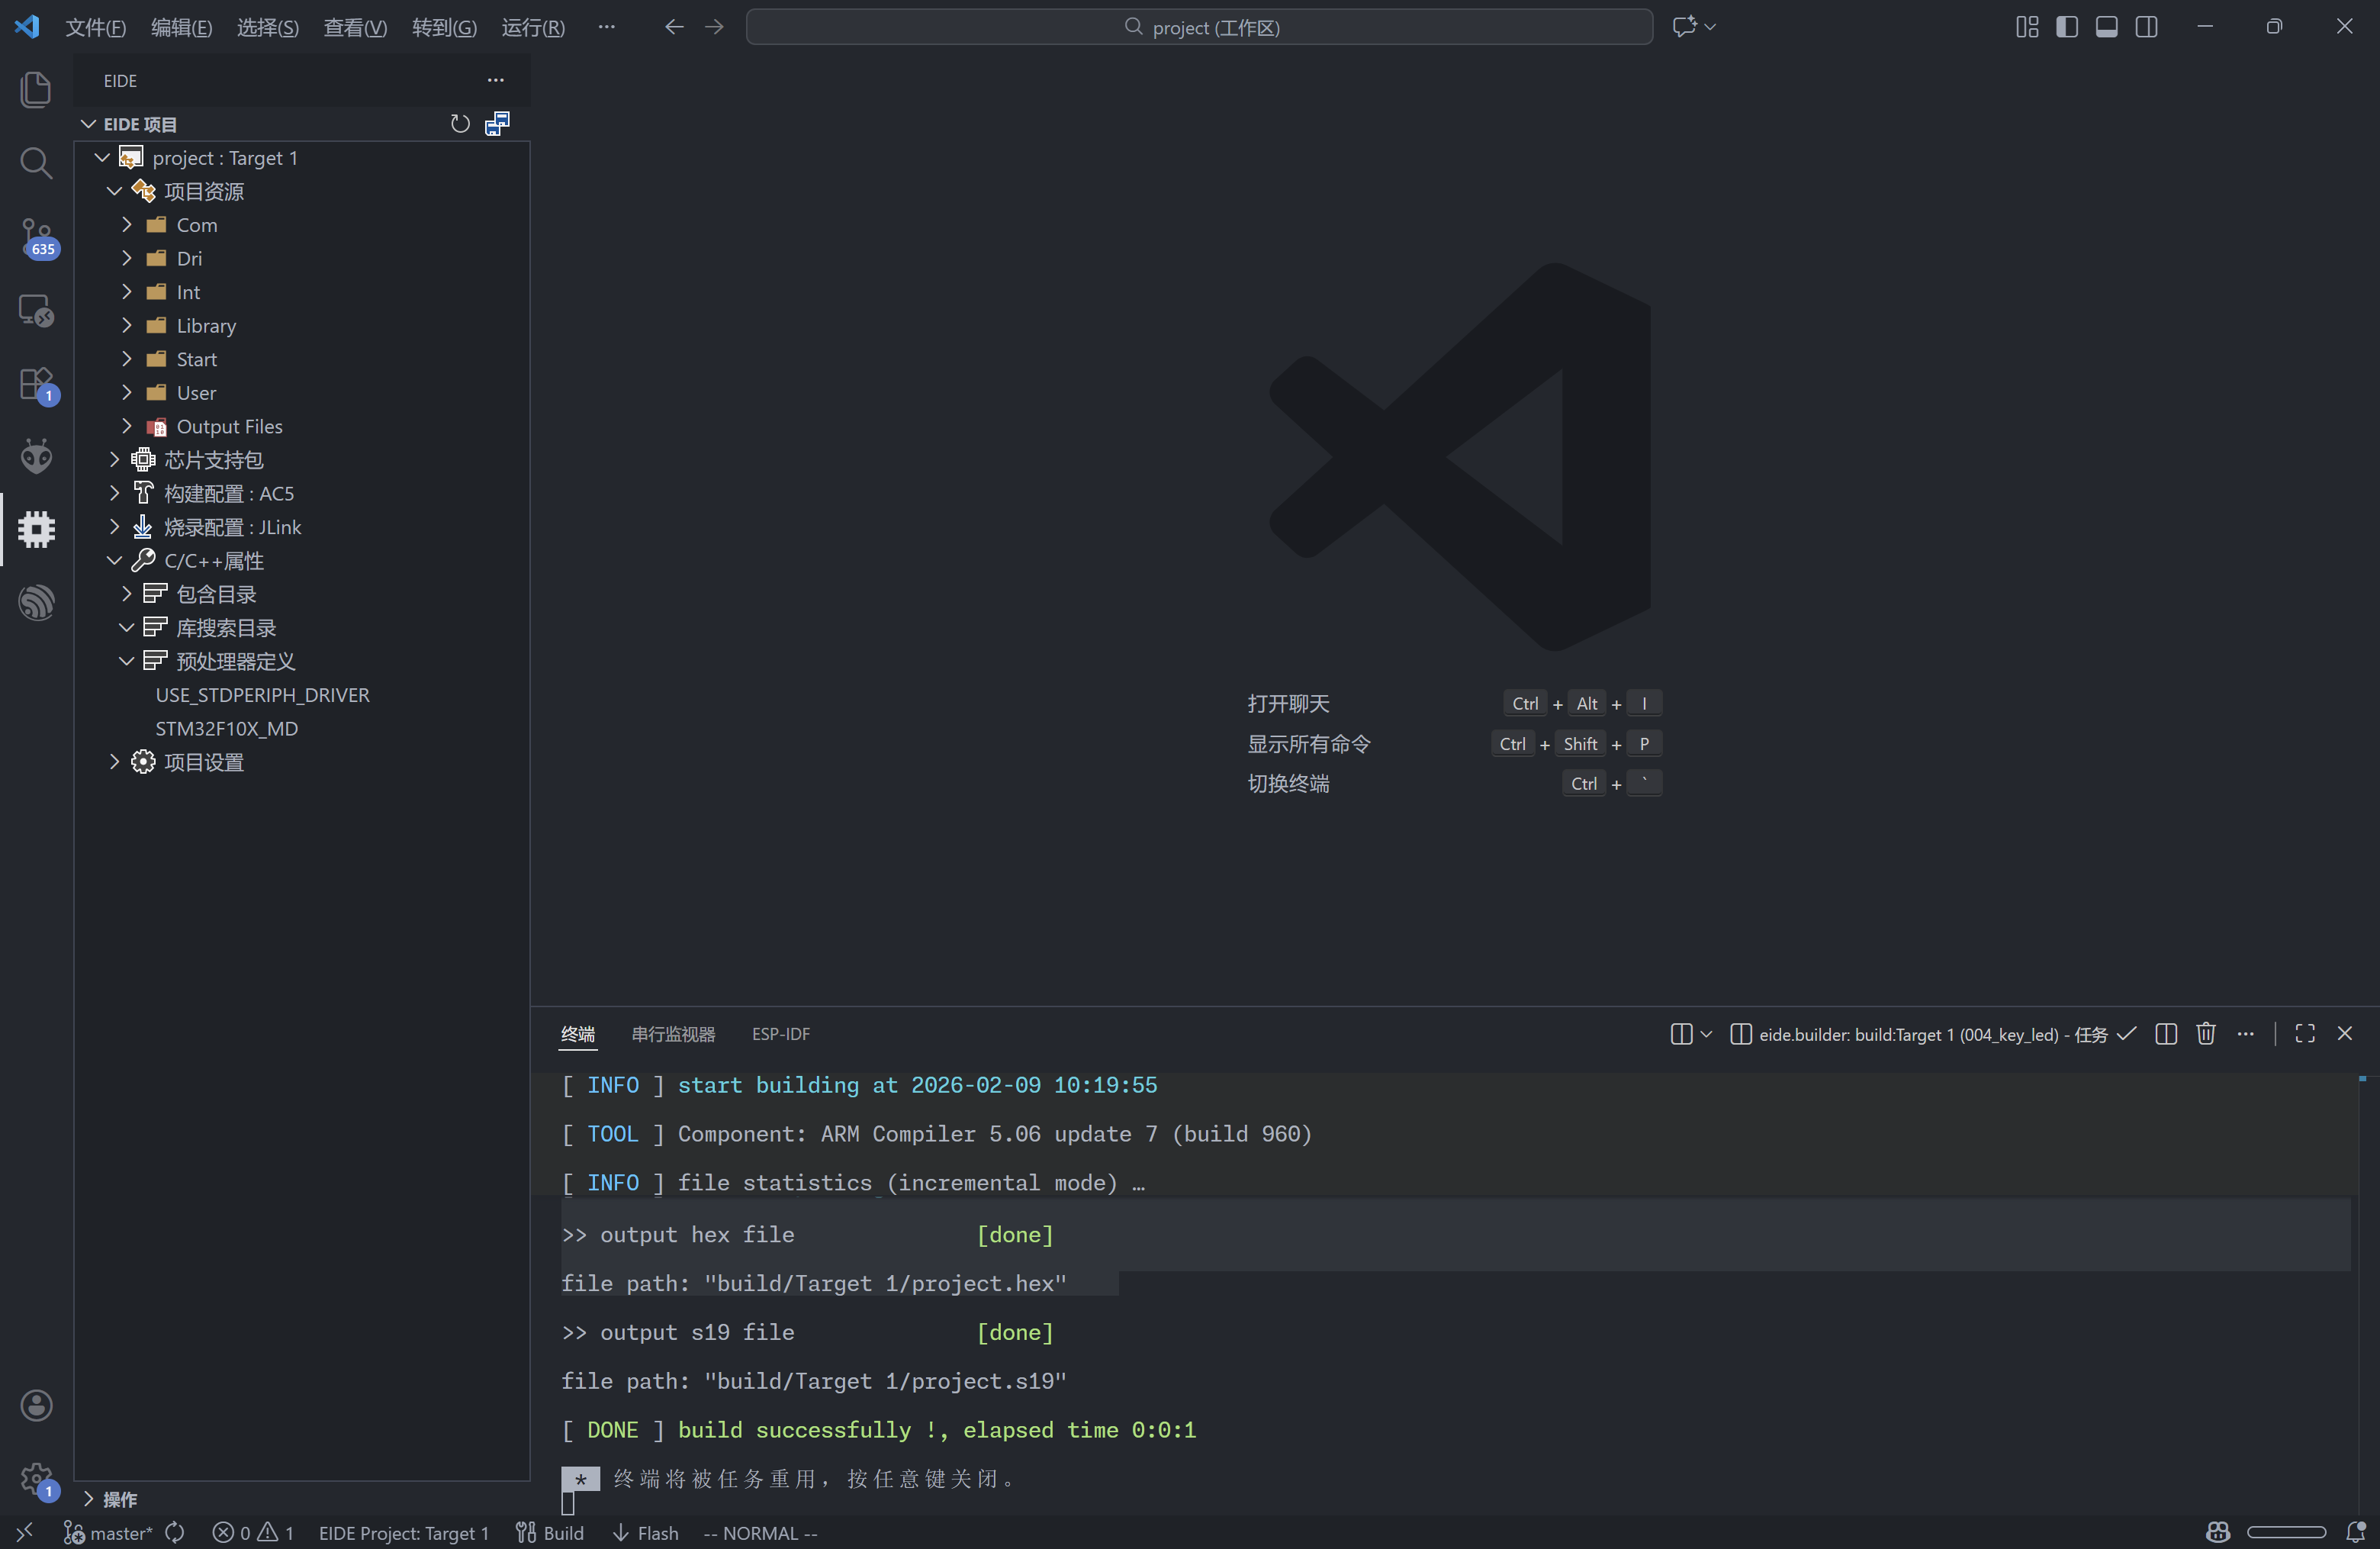
Task: Click the refresh icon in EIDE 项目 header
Action: click(x=459, y=124)
